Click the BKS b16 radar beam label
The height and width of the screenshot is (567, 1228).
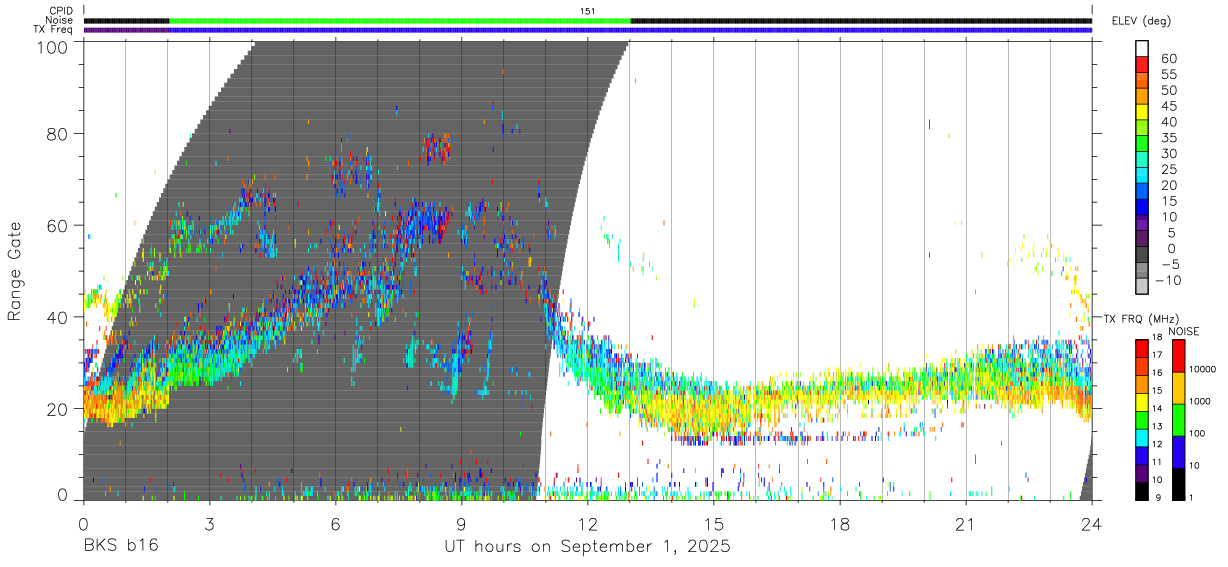120,547
